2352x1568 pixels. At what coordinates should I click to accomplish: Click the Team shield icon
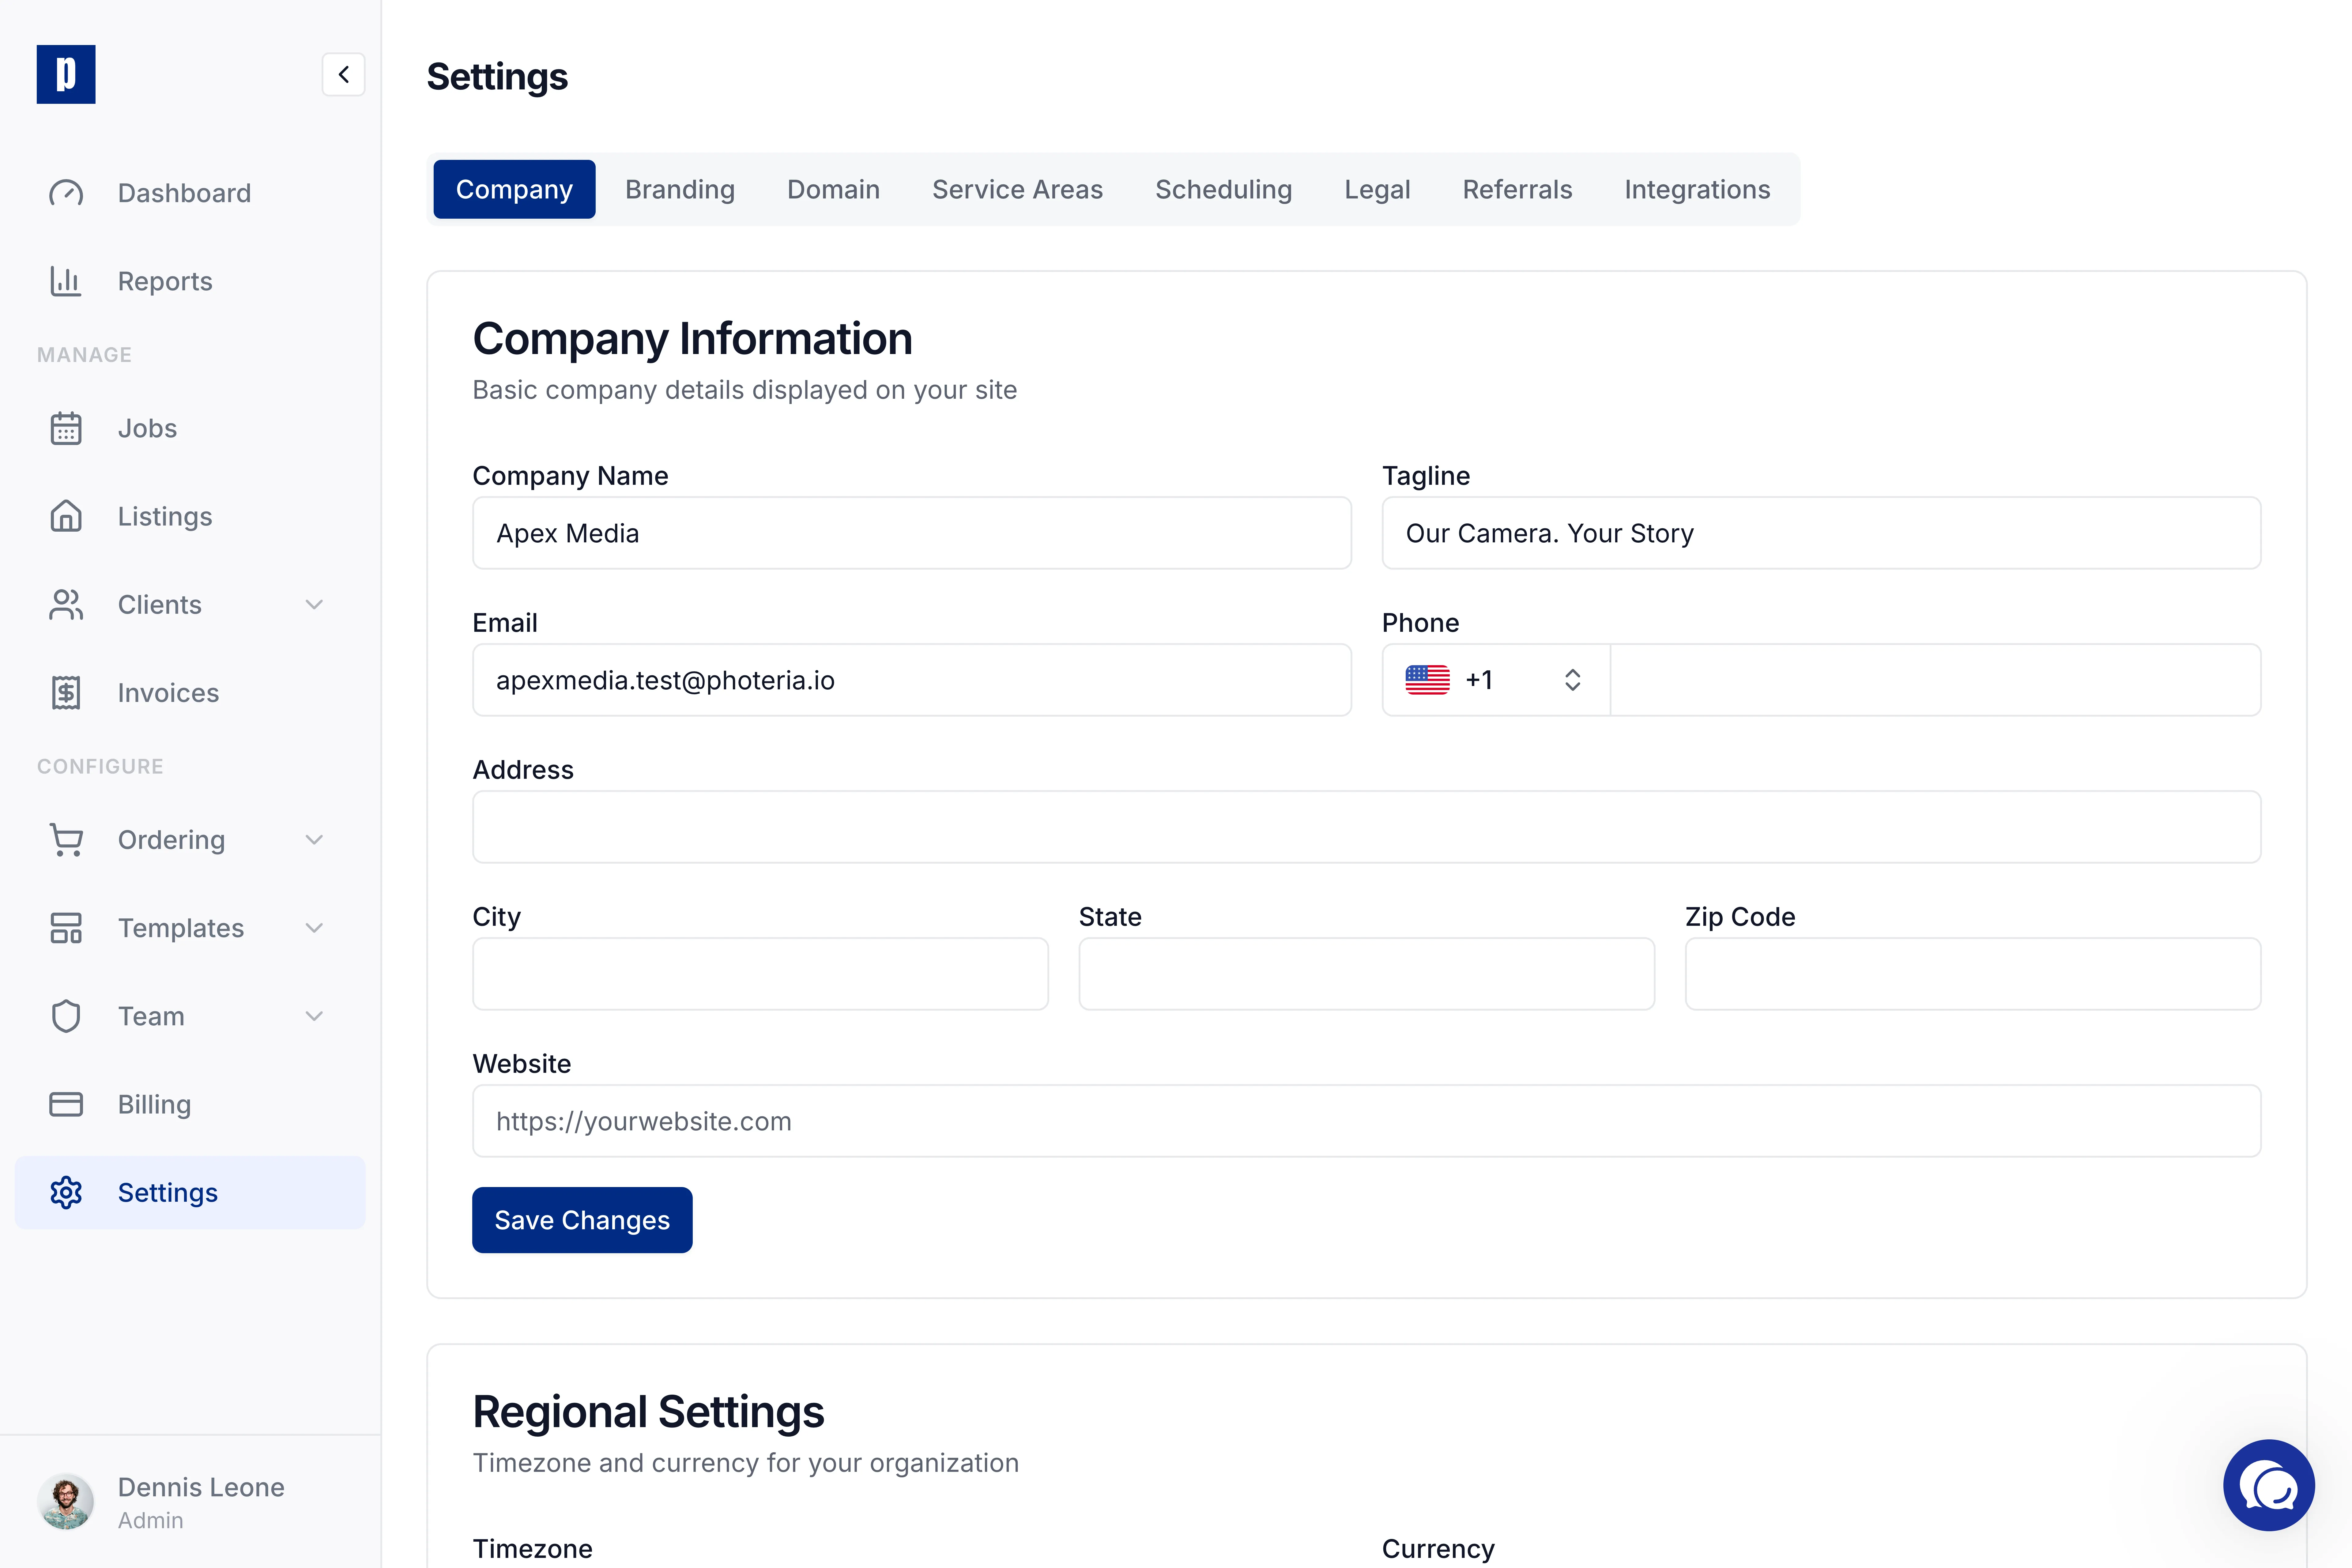66,1016
